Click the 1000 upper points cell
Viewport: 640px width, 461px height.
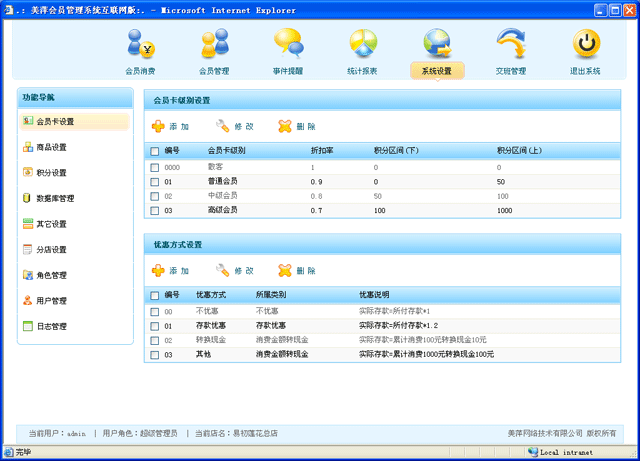tap(504, 211)
